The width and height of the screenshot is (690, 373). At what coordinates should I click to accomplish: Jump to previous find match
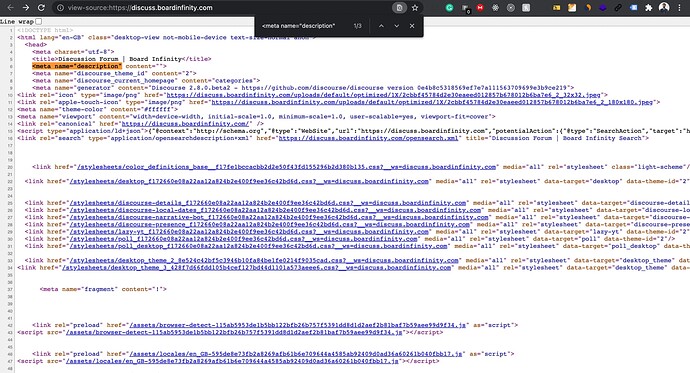381,26
